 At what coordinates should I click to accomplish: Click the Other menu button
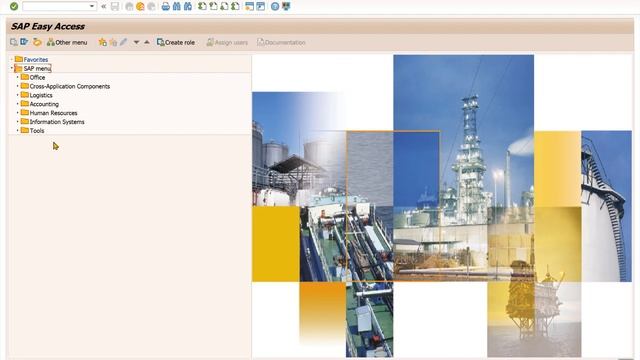(x=67, y=42)
